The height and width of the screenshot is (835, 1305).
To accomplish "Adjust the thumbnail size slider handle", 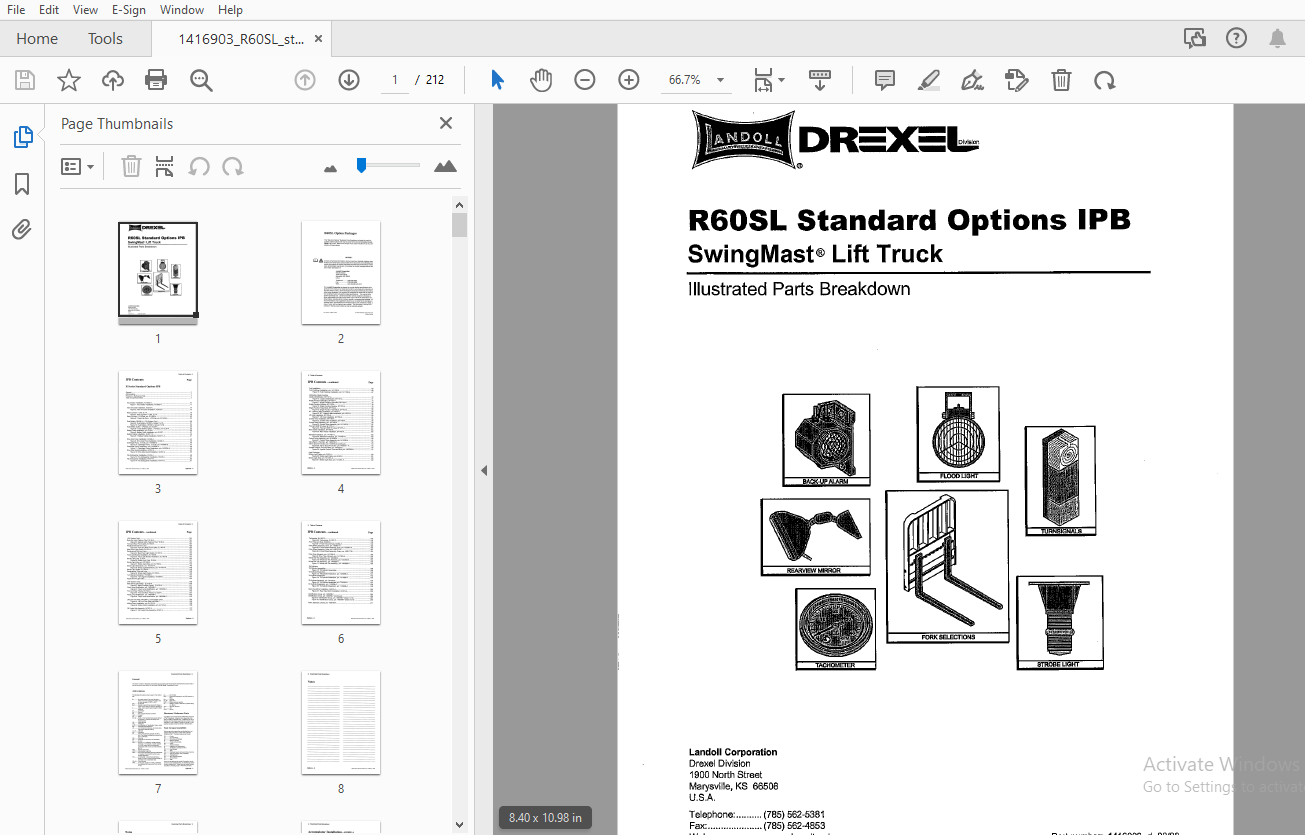I will pyautogui.click(x=362, y=165).
